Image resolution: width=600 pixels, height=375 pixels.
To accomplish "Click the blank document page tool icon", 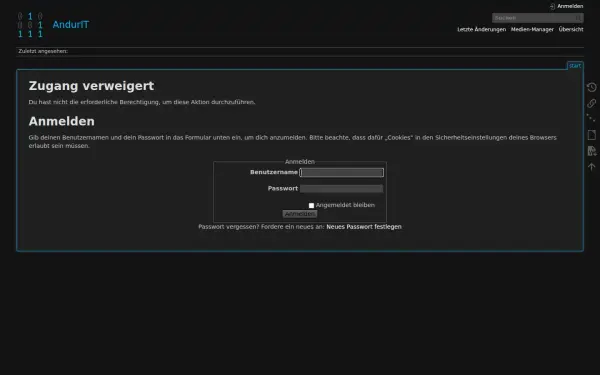I will [x=592, y=135].
